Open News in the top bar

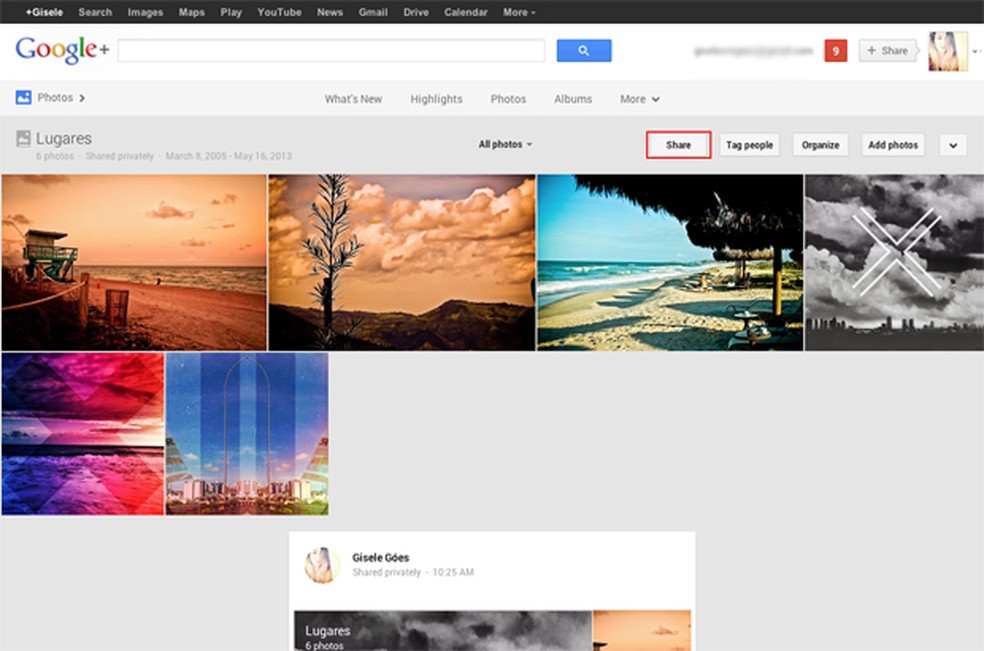[x=329, y=12]
